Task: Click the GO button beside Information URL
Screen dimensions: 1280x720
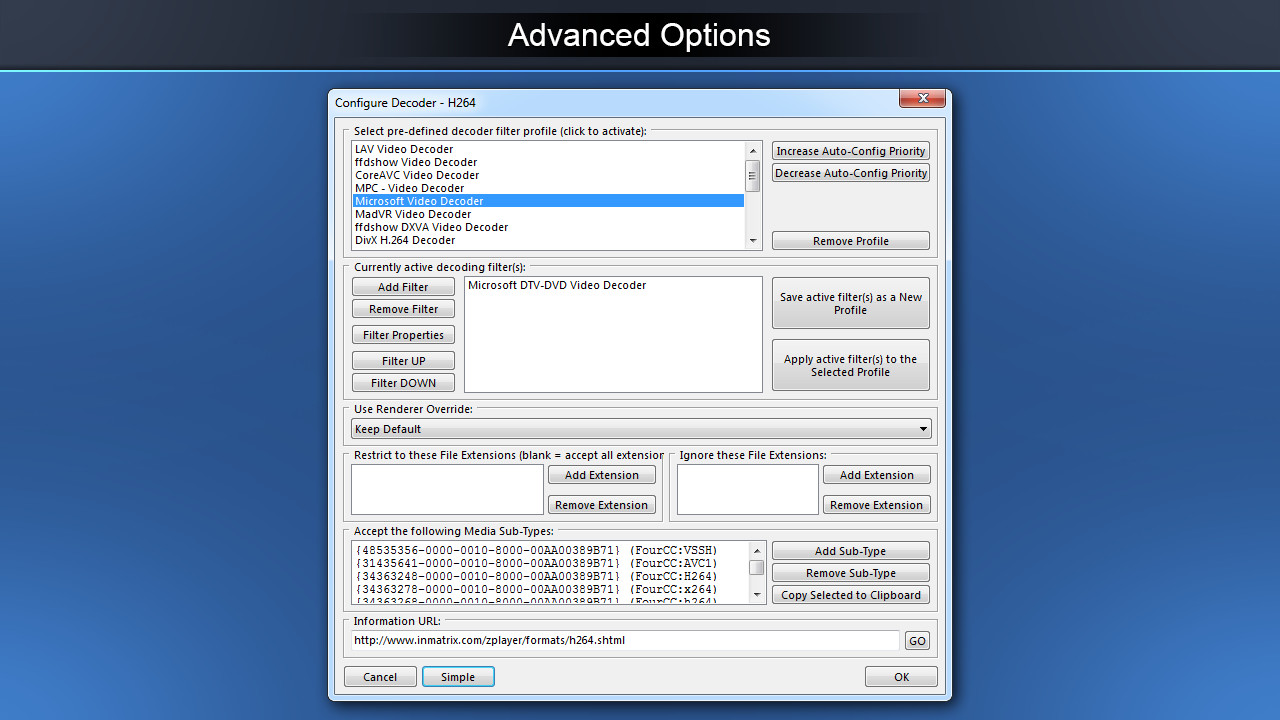Action: coord(917,640)
